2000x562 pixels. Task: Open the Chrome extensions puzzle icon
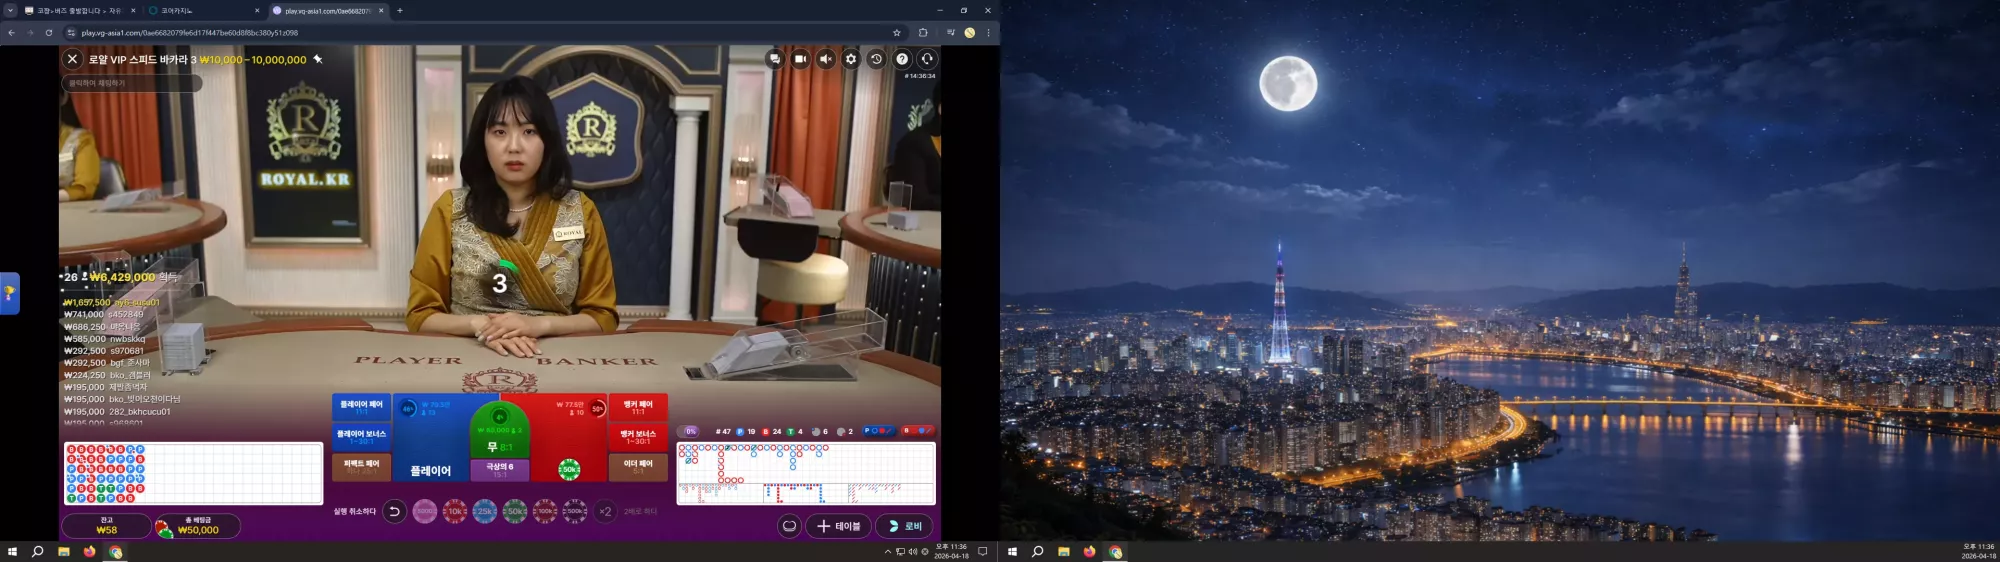pyautogui.click(x=923, y=33)
